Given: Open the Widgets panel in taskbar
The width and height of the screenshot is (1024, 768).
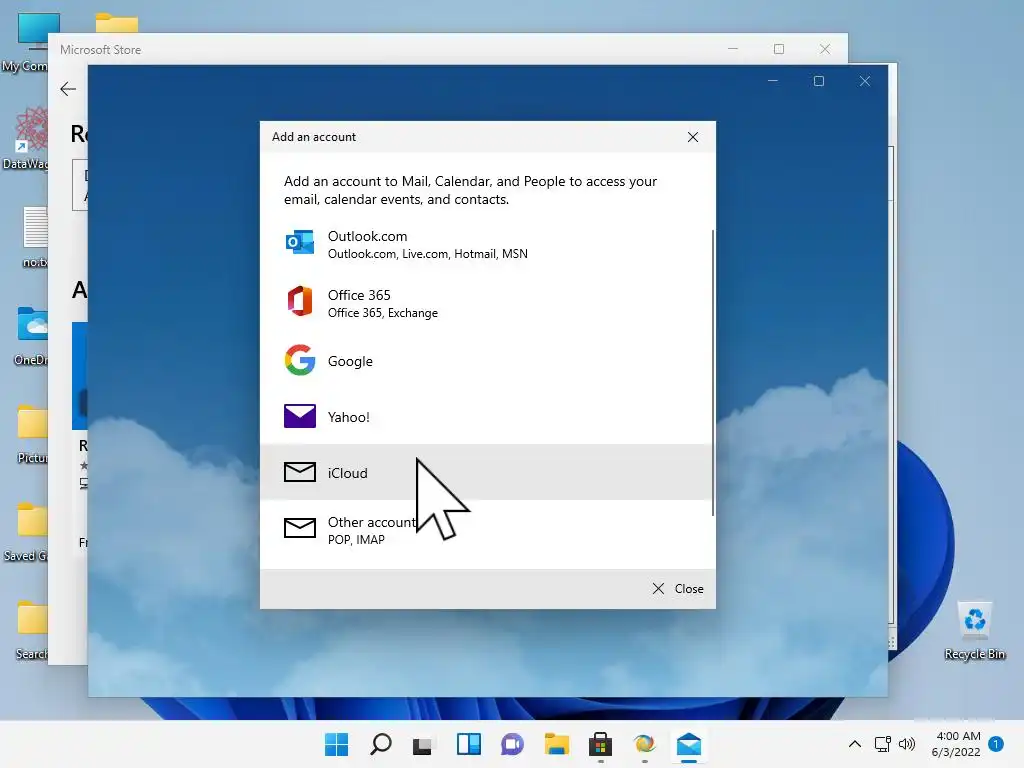Looking at the screenshot, I should tap(468, 744).
